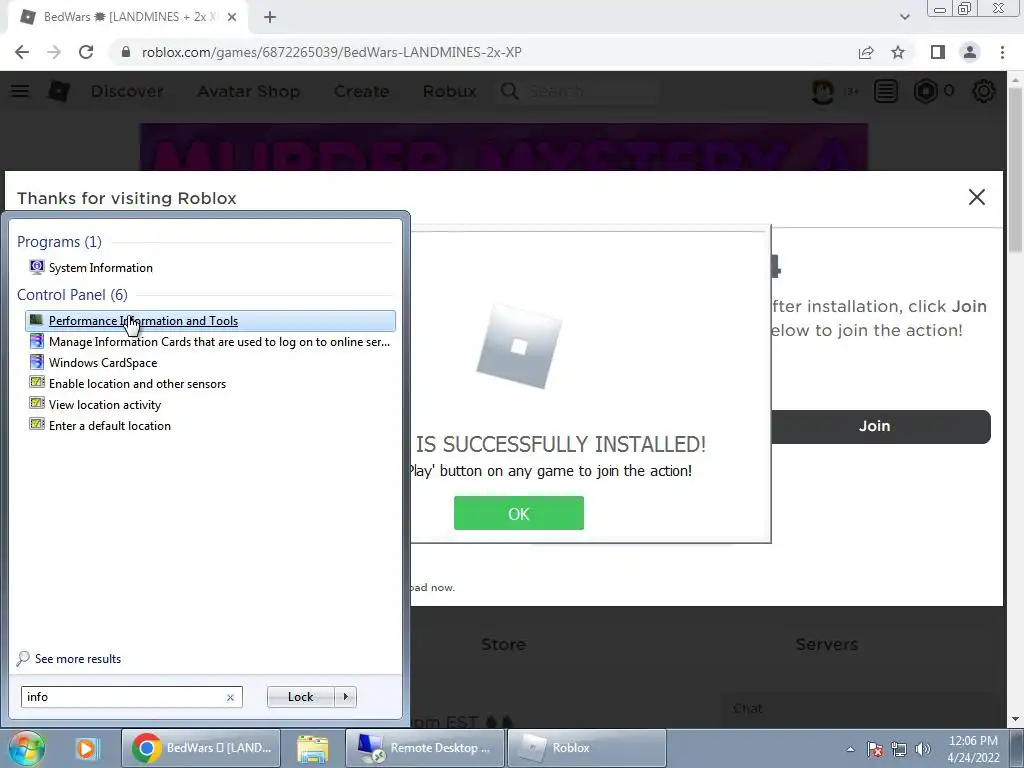The image size is (1024, 768).
Task: Open Roblox settings gear
Action: (x=984, y=91)
